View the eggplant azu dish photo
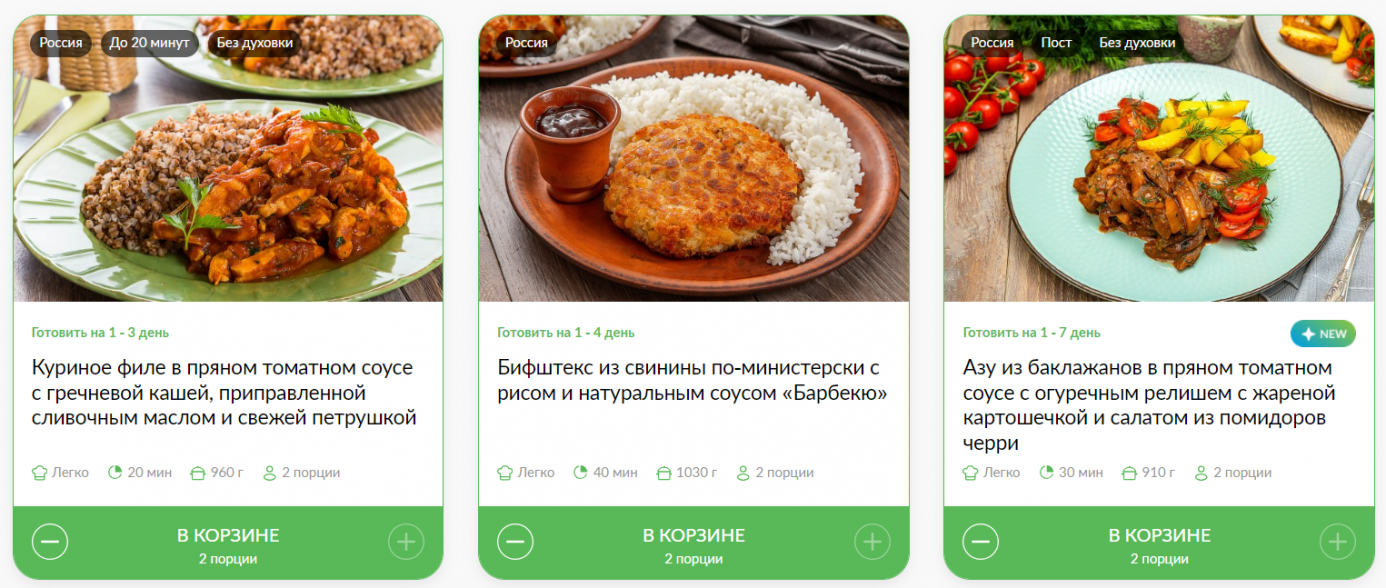This screenshot has height=588, width=1386. click(x=1159, y=158)
